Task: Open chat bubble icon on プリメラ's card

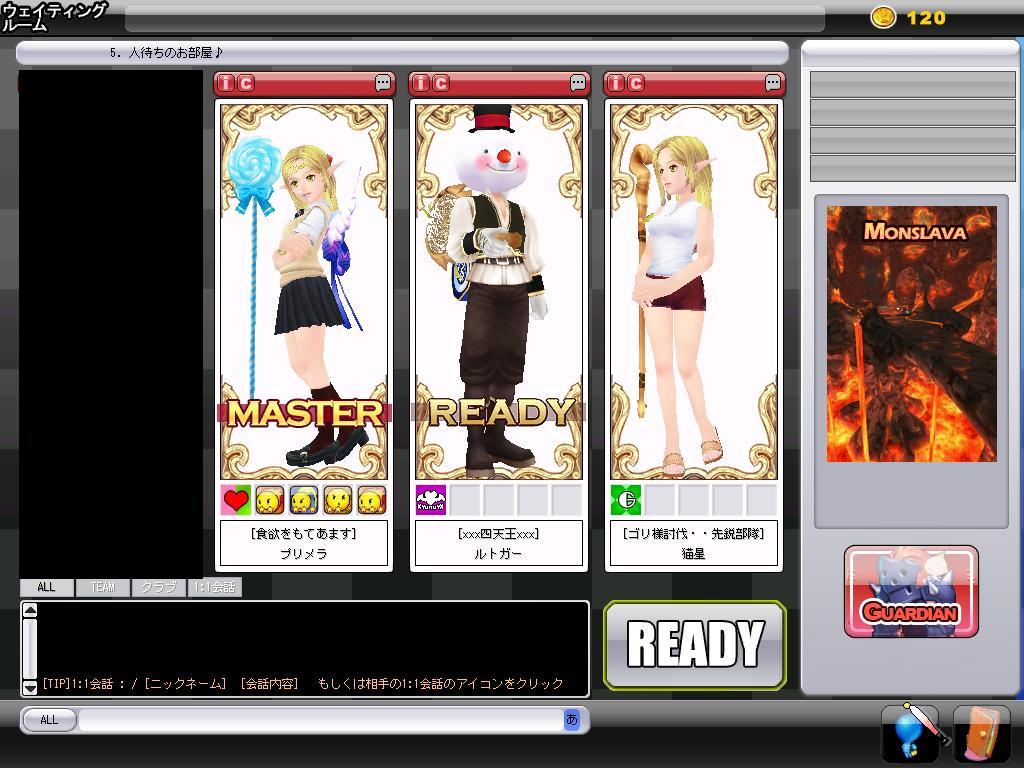Action: [383, 83]
